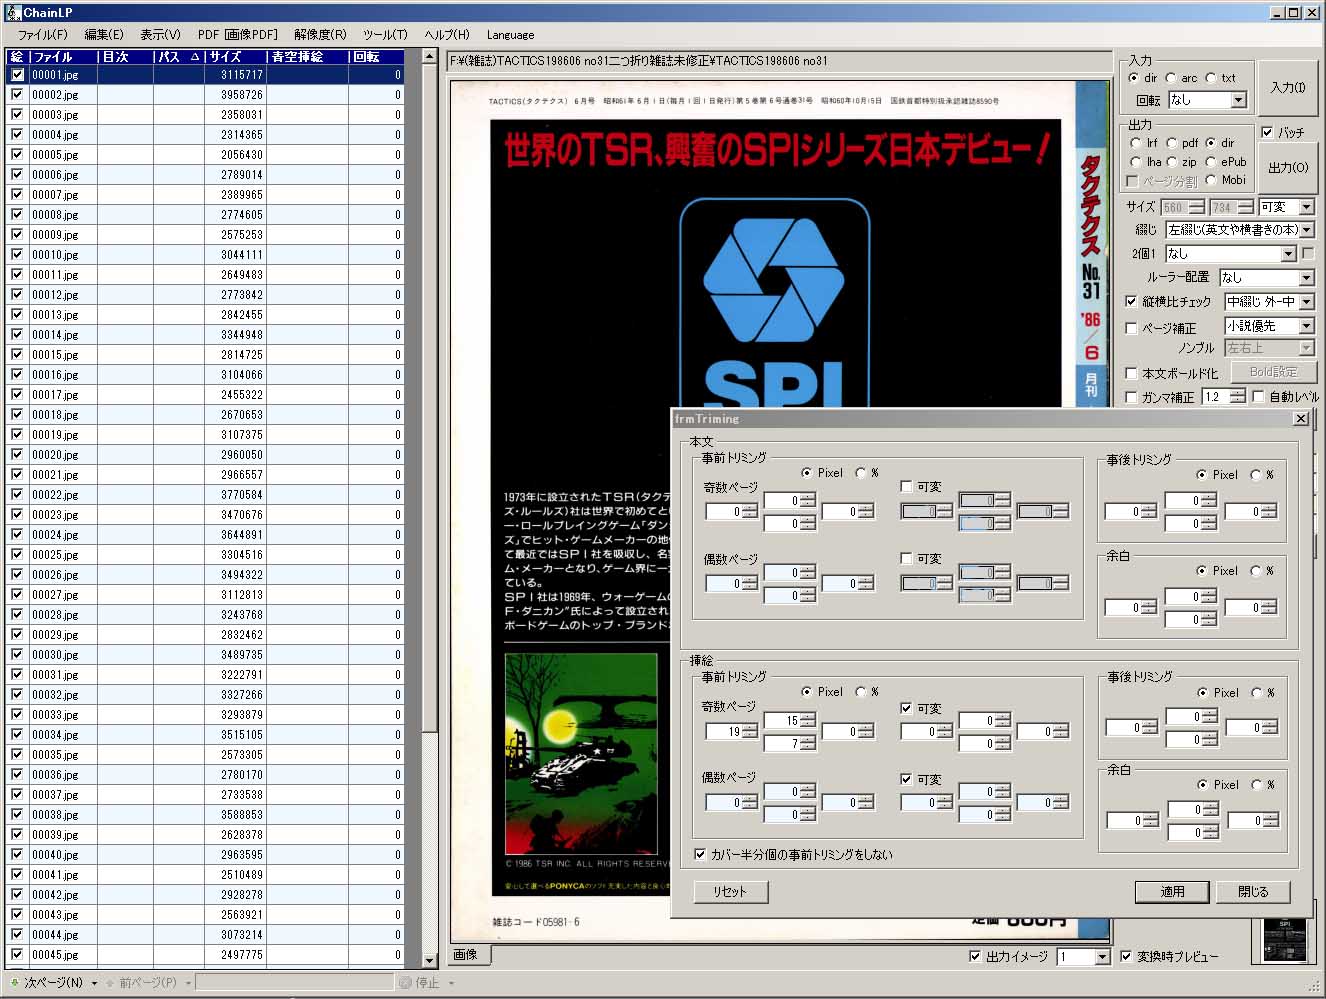Sort by the ファイル column header

(x=62, y=57)
